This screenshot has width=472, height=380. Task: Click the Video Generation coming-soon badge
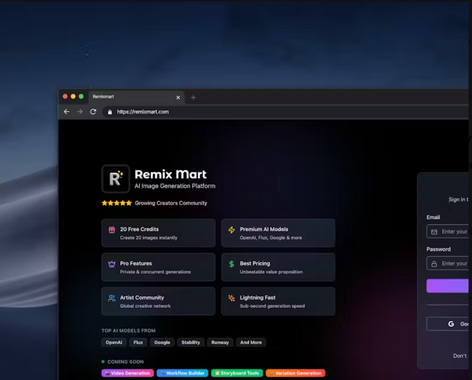(x=128, y=373)
